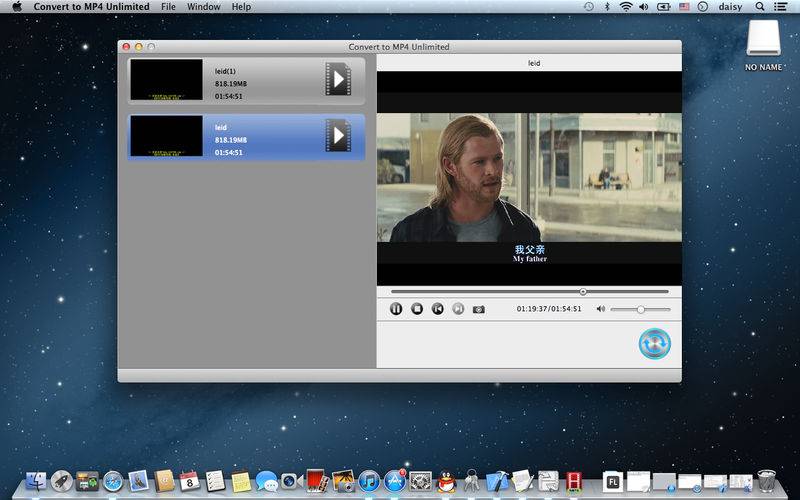
Task: Click the Bluetooth icon in menu bar
Action: [607, 7]
